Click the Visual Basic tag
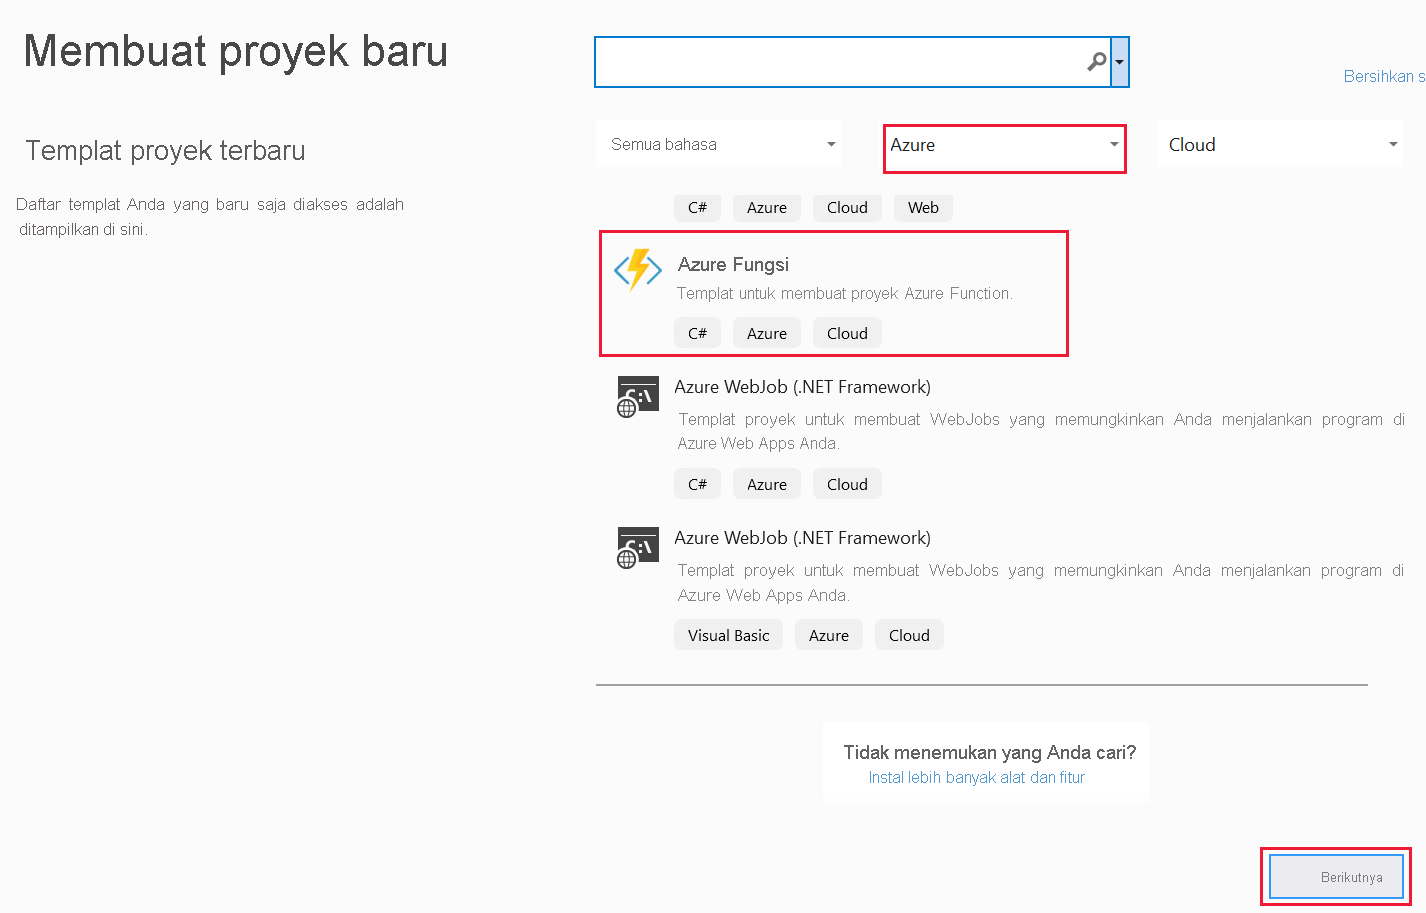Viewport: 1426px width, 913px height. point(729,635)
